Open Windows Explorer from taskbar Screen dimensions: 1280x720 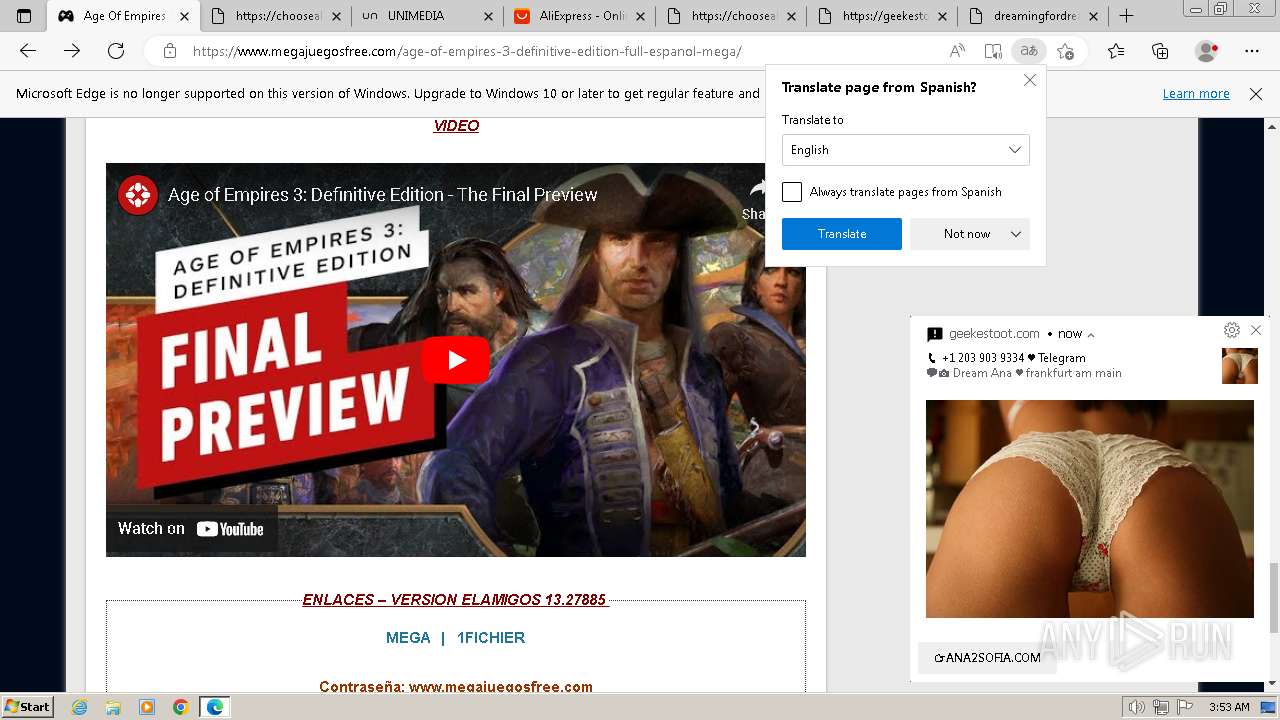pyautogui.click(x=113, y=707)
